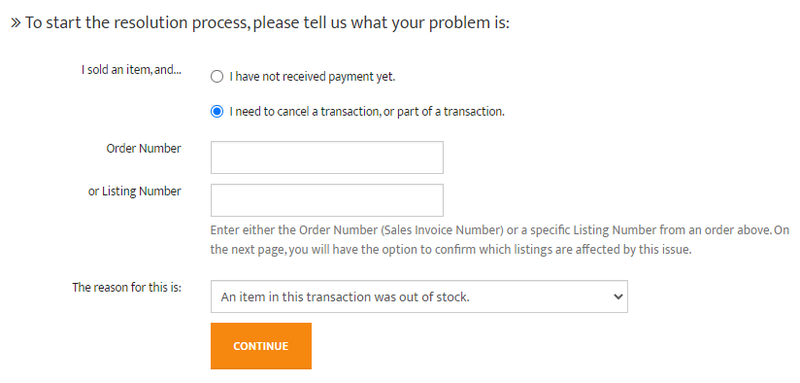Click the chevron arrow on the reason dropdown
Viewport: 800px width, 383px height.
618,296
